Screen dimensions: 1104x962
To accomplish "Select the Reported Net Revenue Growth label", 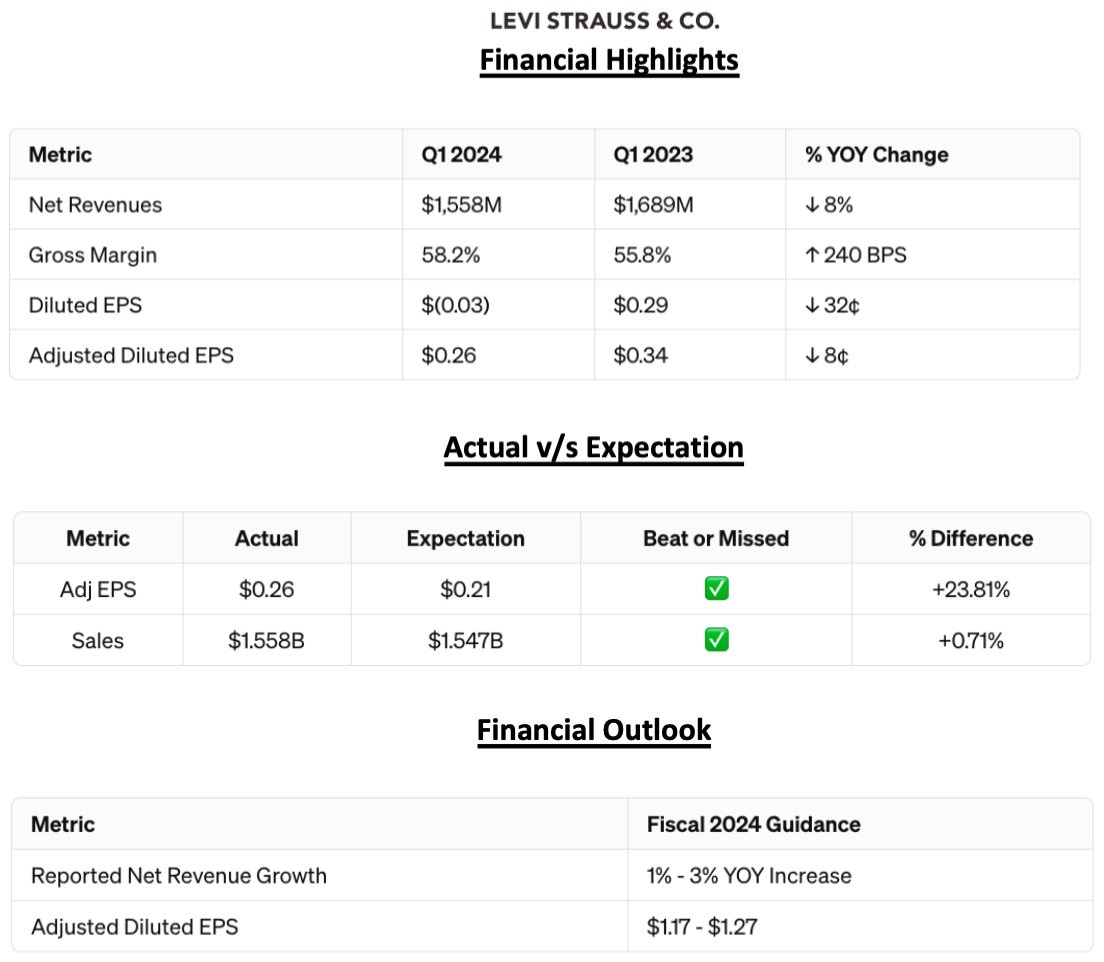I will (179, 876).
